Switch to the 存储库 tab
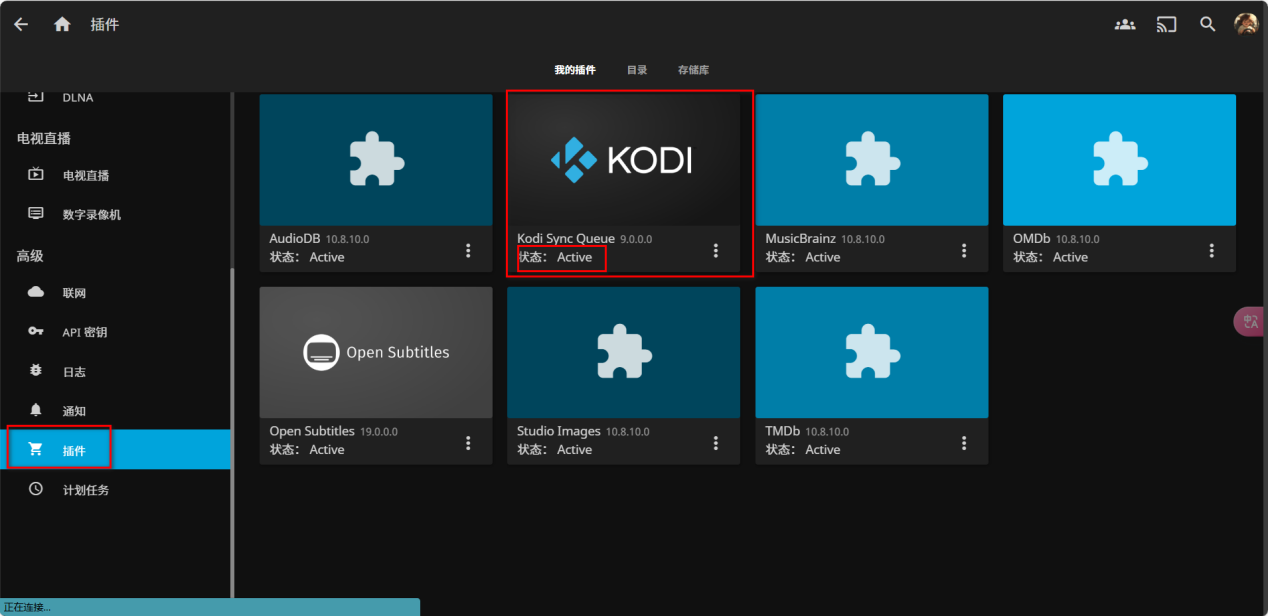 pos(693,70)
